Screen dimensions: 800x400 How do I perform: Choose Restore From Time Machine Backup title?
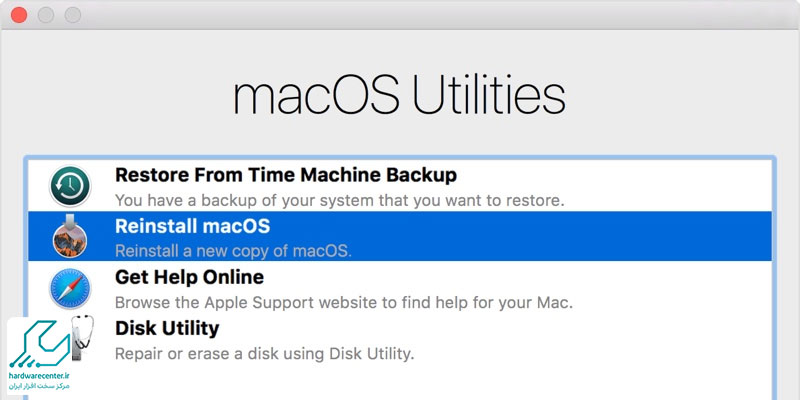[286, 175]
